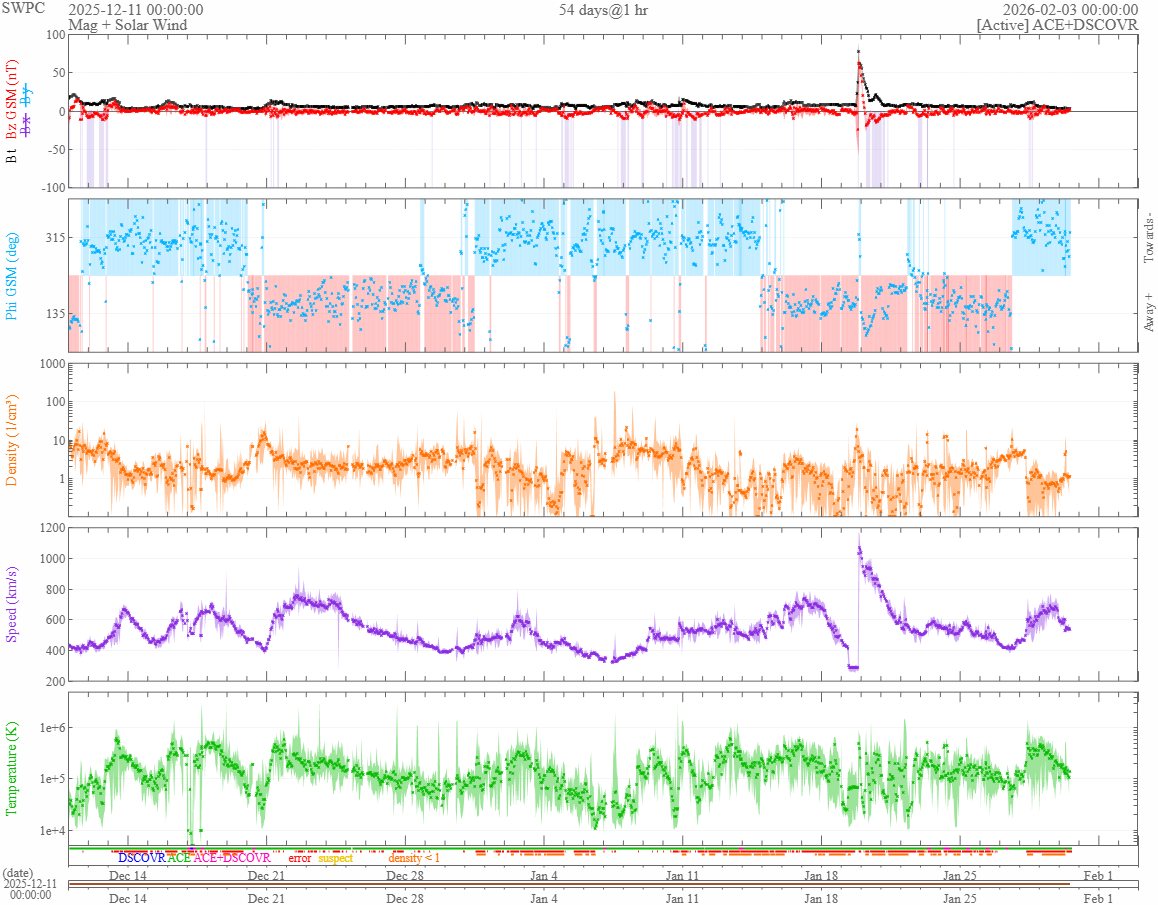Click the Phi GSM axis label
This screenshot has height=905, width=1158.
tap(12, 276)
